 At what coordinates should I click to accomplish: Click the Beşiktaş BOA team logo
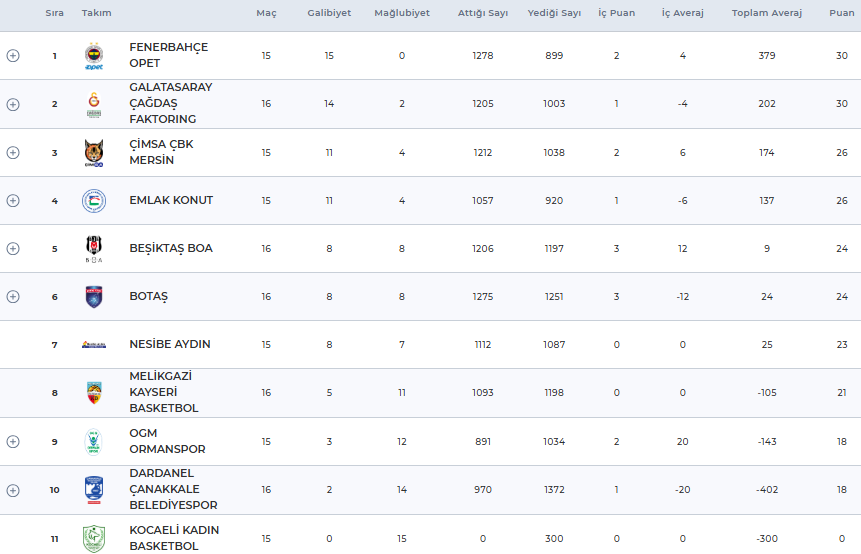click(94, 248)
